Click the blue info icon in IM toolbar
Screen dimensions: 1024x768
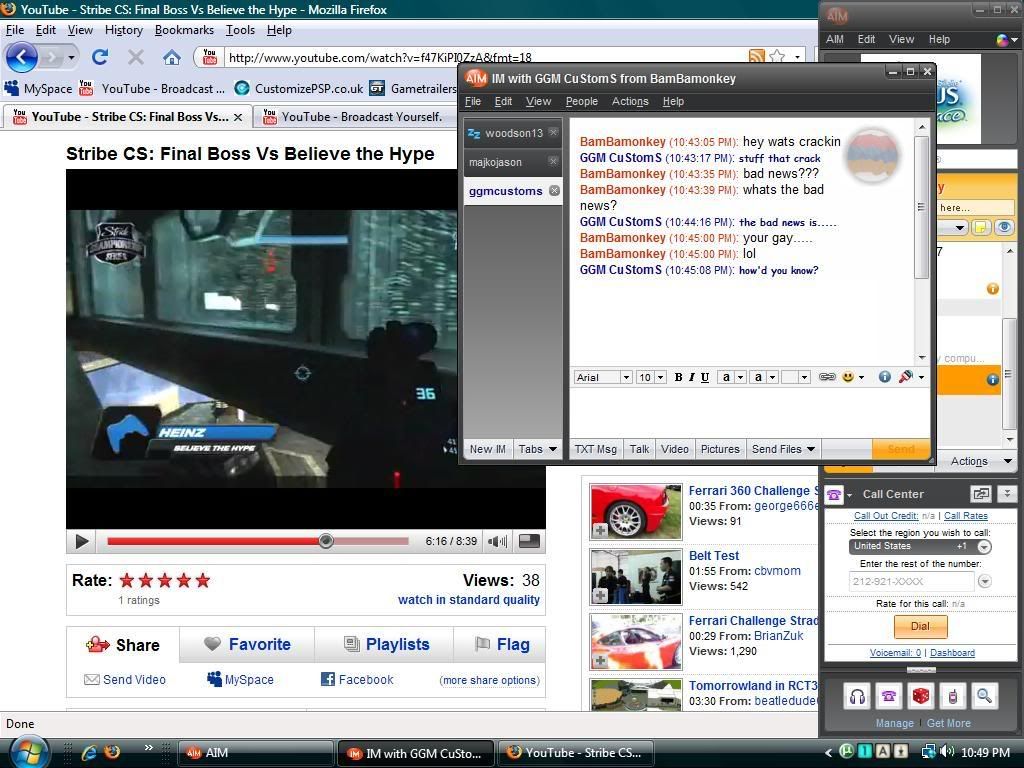884,377
